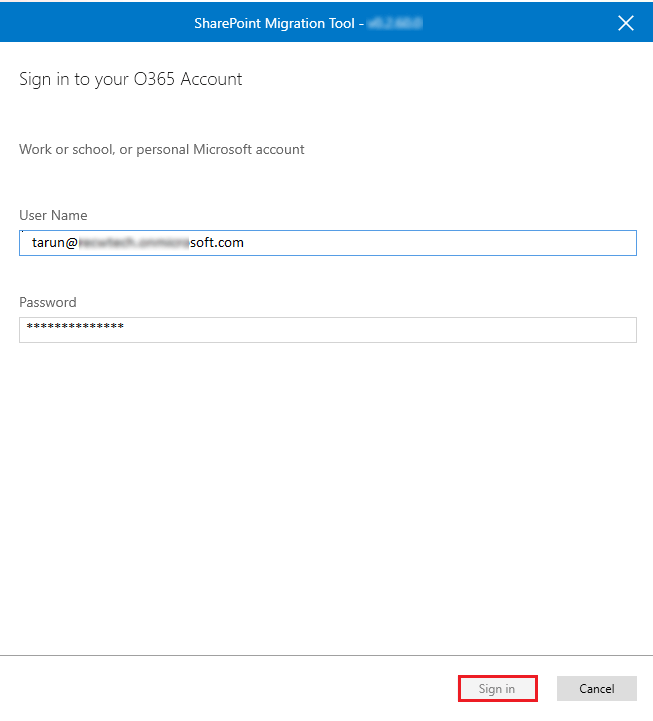
Task: Select the 'Sign in to your O365 Account' heading
Action: [131, 80]
